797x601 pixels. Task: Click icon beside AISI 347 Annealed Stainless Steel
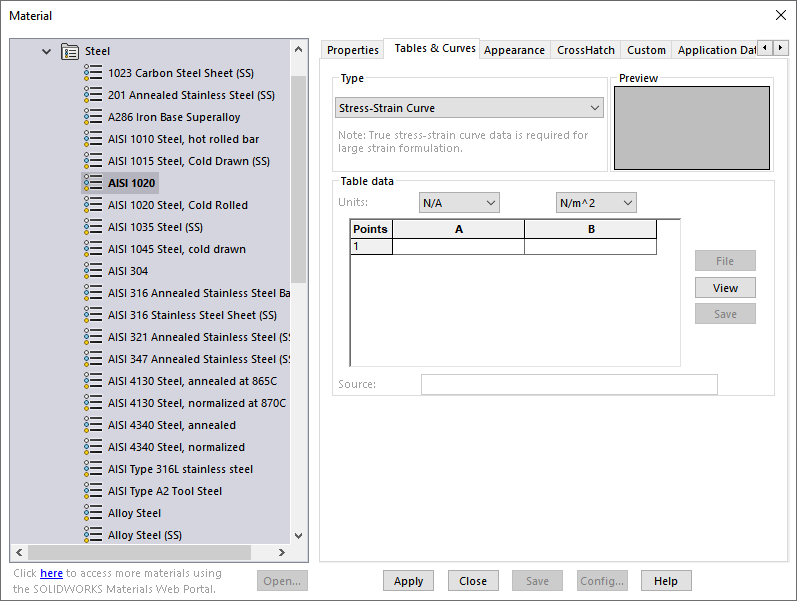93,359
